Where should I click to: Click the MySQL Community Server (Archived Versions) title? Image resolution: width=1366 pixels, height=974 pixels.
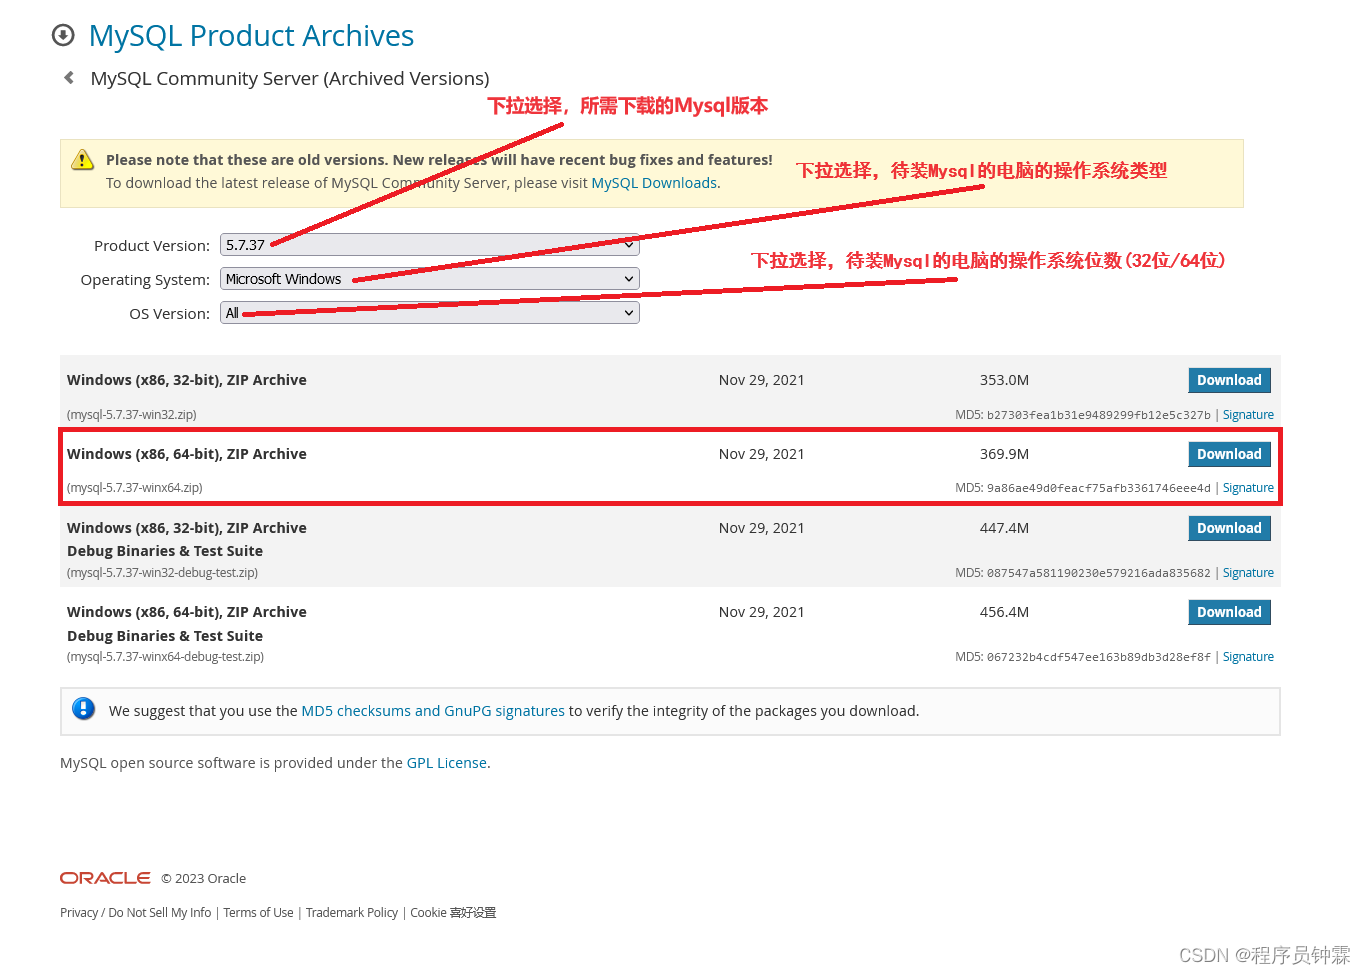pyautogui.click(x=290, y=78)
